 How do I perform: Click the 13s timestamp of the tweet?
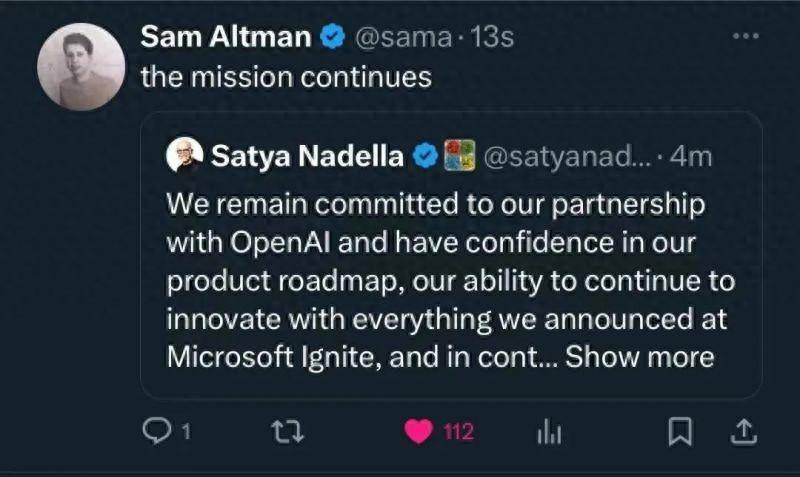(492, 38)
